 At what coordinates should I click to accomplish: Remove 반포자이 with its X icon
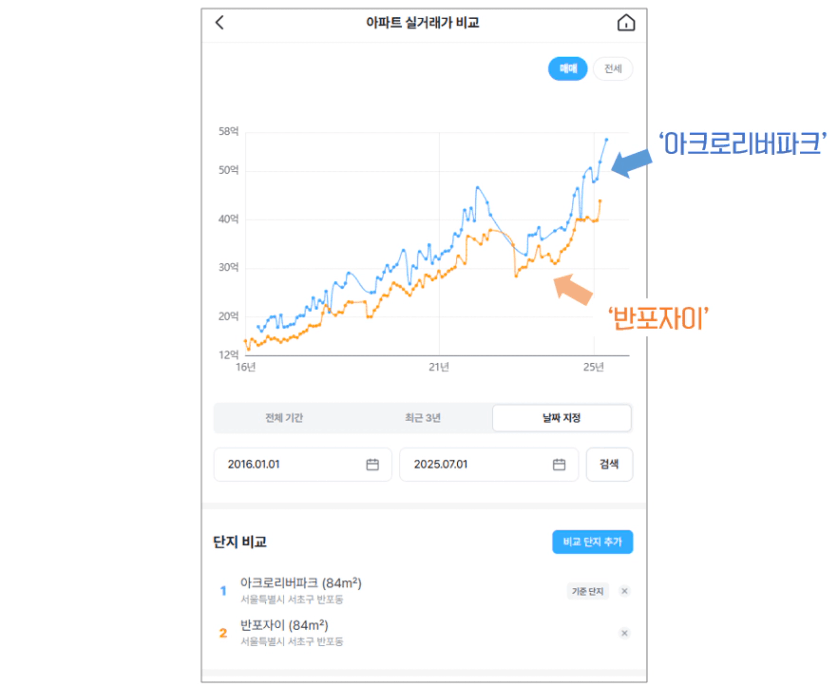(x=625, y=633)
